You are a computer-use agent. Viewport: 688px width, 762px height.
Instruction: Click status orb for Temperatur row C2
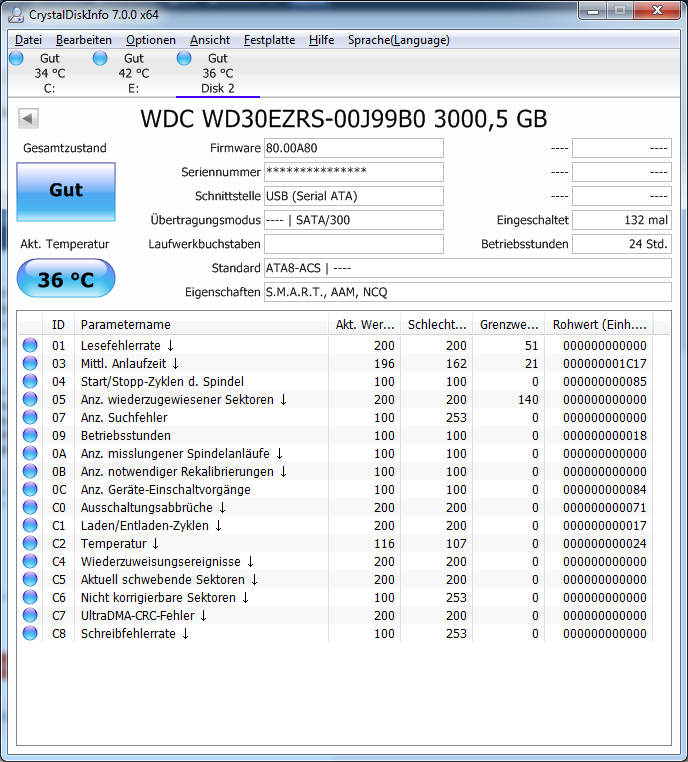[30, 543]
